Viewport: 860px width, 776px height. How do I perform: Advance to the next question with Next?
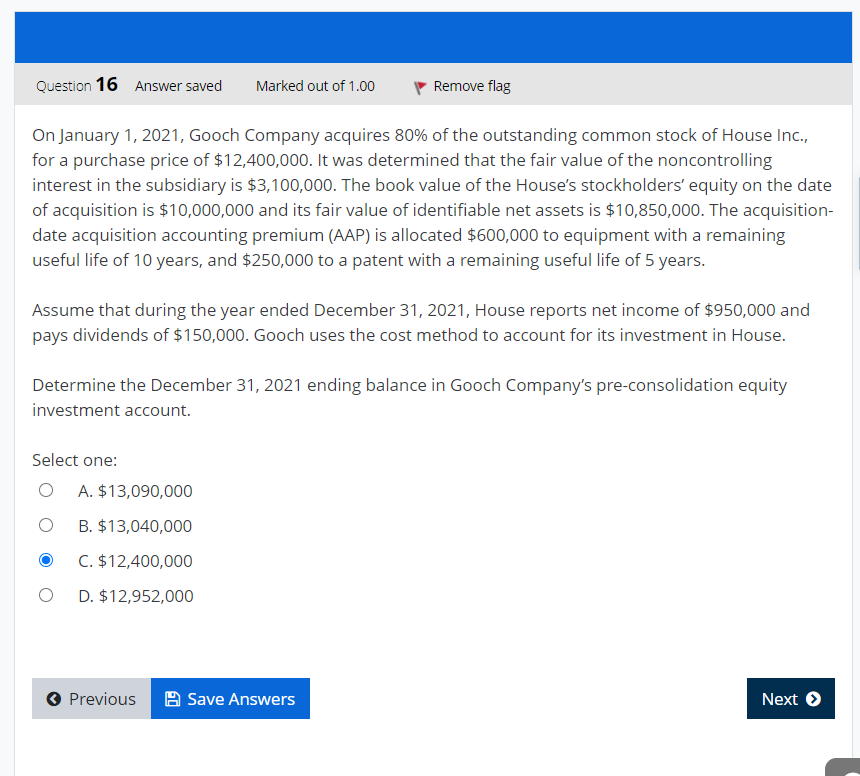(x=790, y=698)
